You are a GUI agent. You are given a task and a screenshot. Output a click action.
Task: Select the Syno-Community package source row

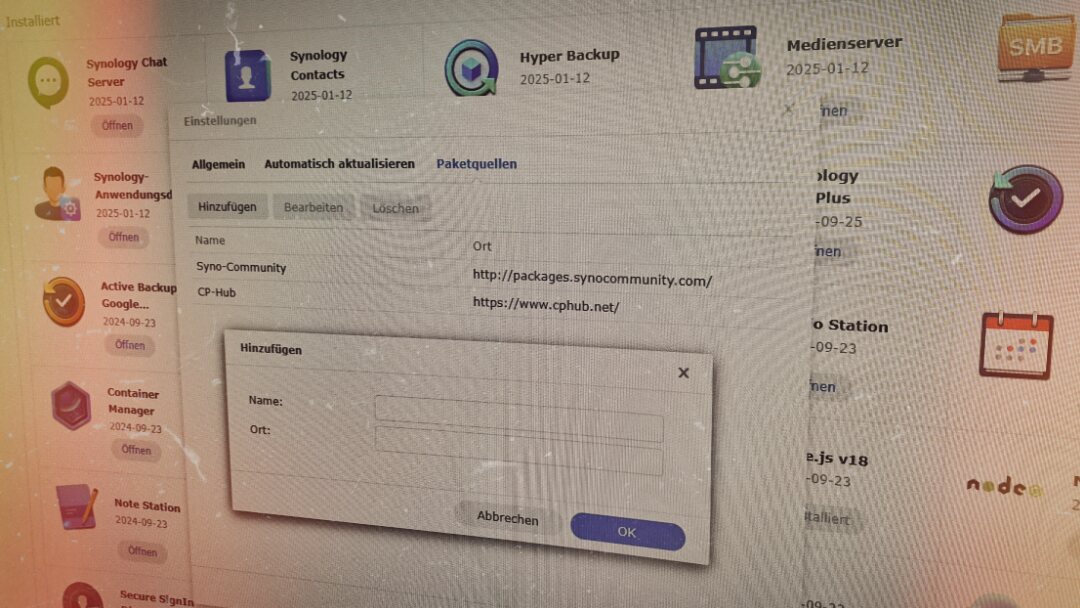[x=243, y=268]
